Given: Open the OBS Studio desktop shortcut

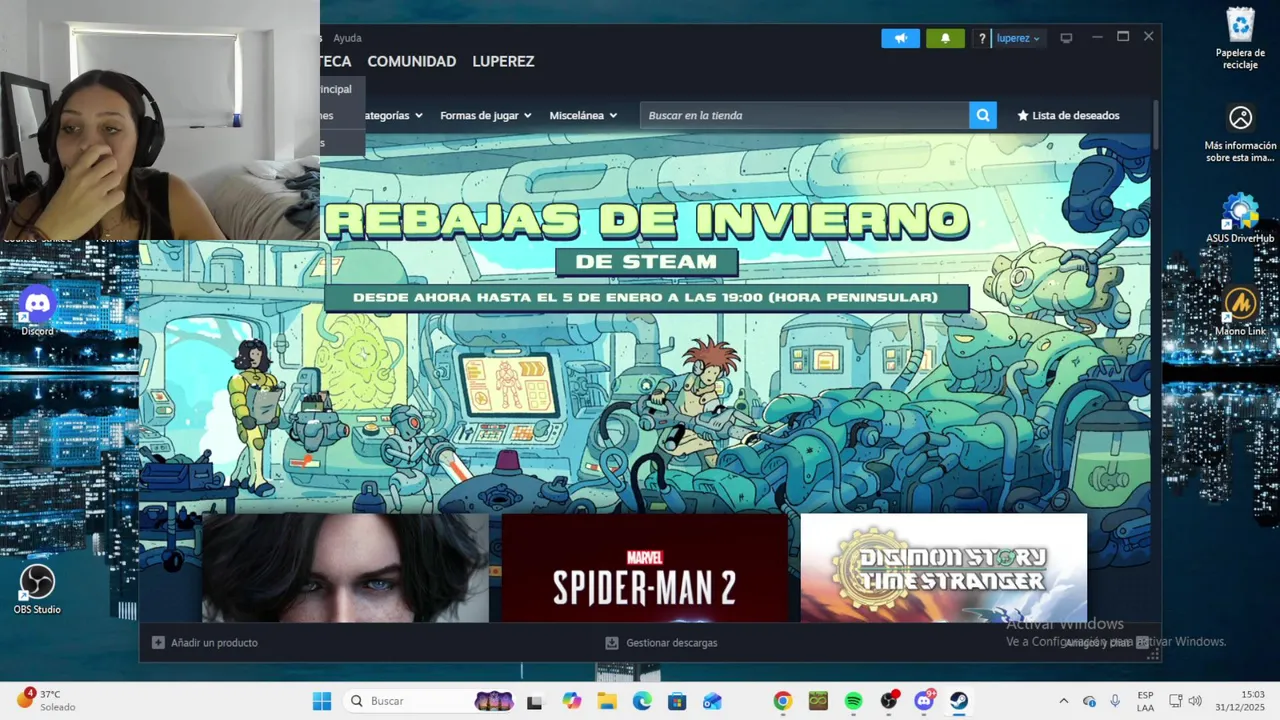Looking at the screenshot, I should coord(37,590).
